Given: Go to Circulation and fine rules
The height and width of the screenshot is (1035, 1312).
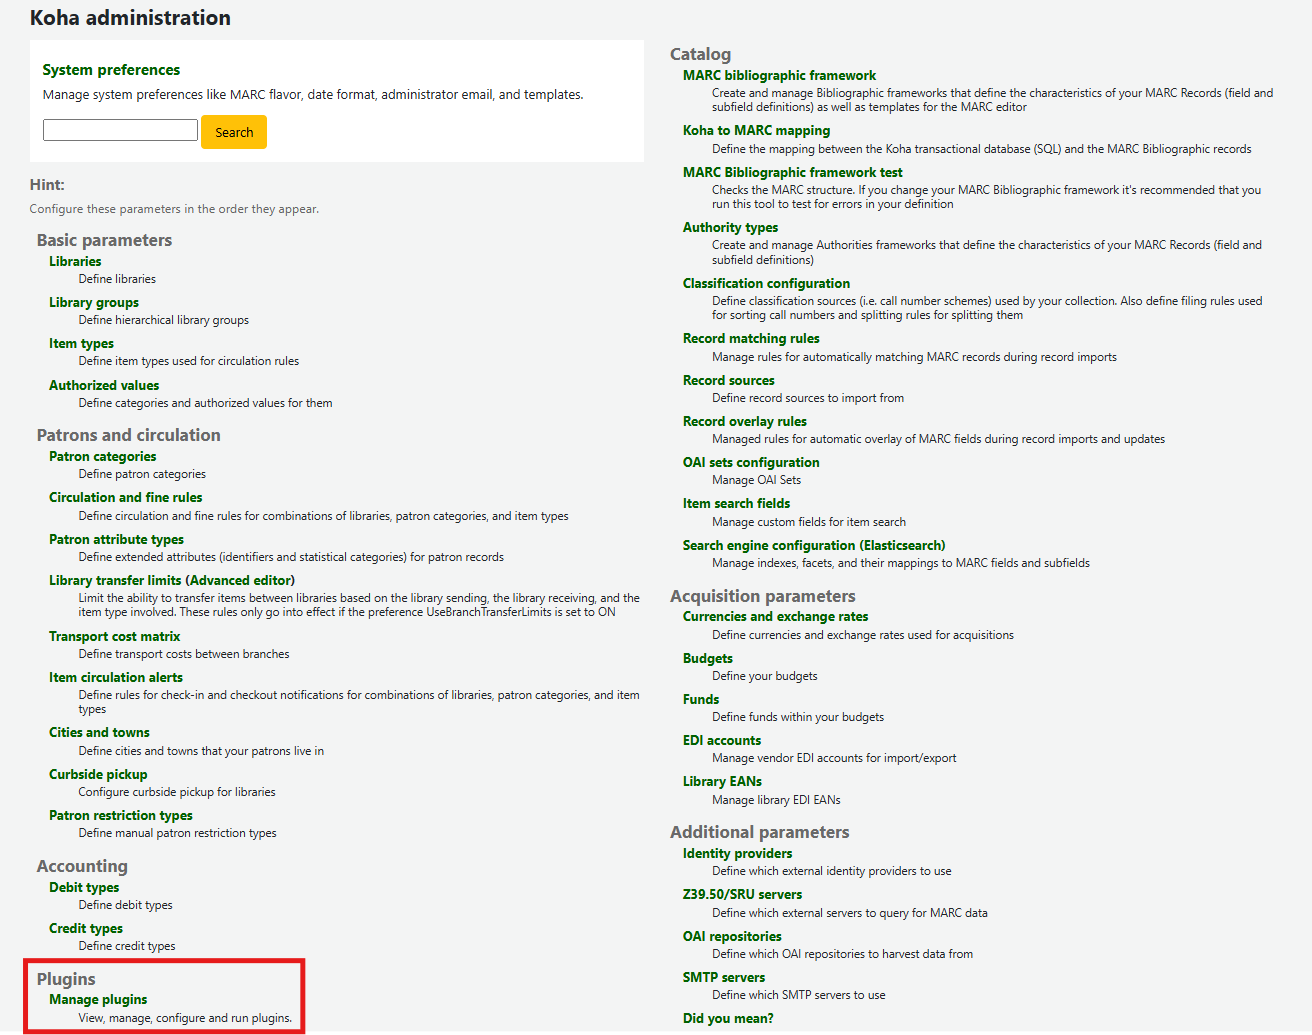Looking at the screenshot, I should pos(126,498).
